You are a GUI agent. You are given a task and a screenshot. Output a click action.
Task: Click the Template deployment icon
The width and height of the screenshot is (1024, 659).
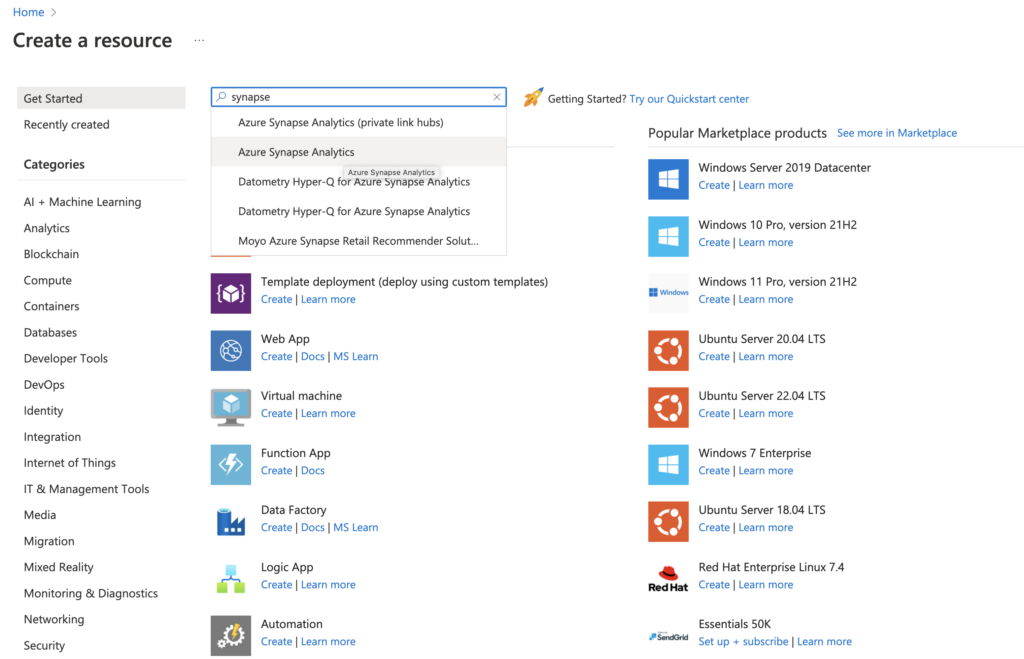(x=231, y=292)
